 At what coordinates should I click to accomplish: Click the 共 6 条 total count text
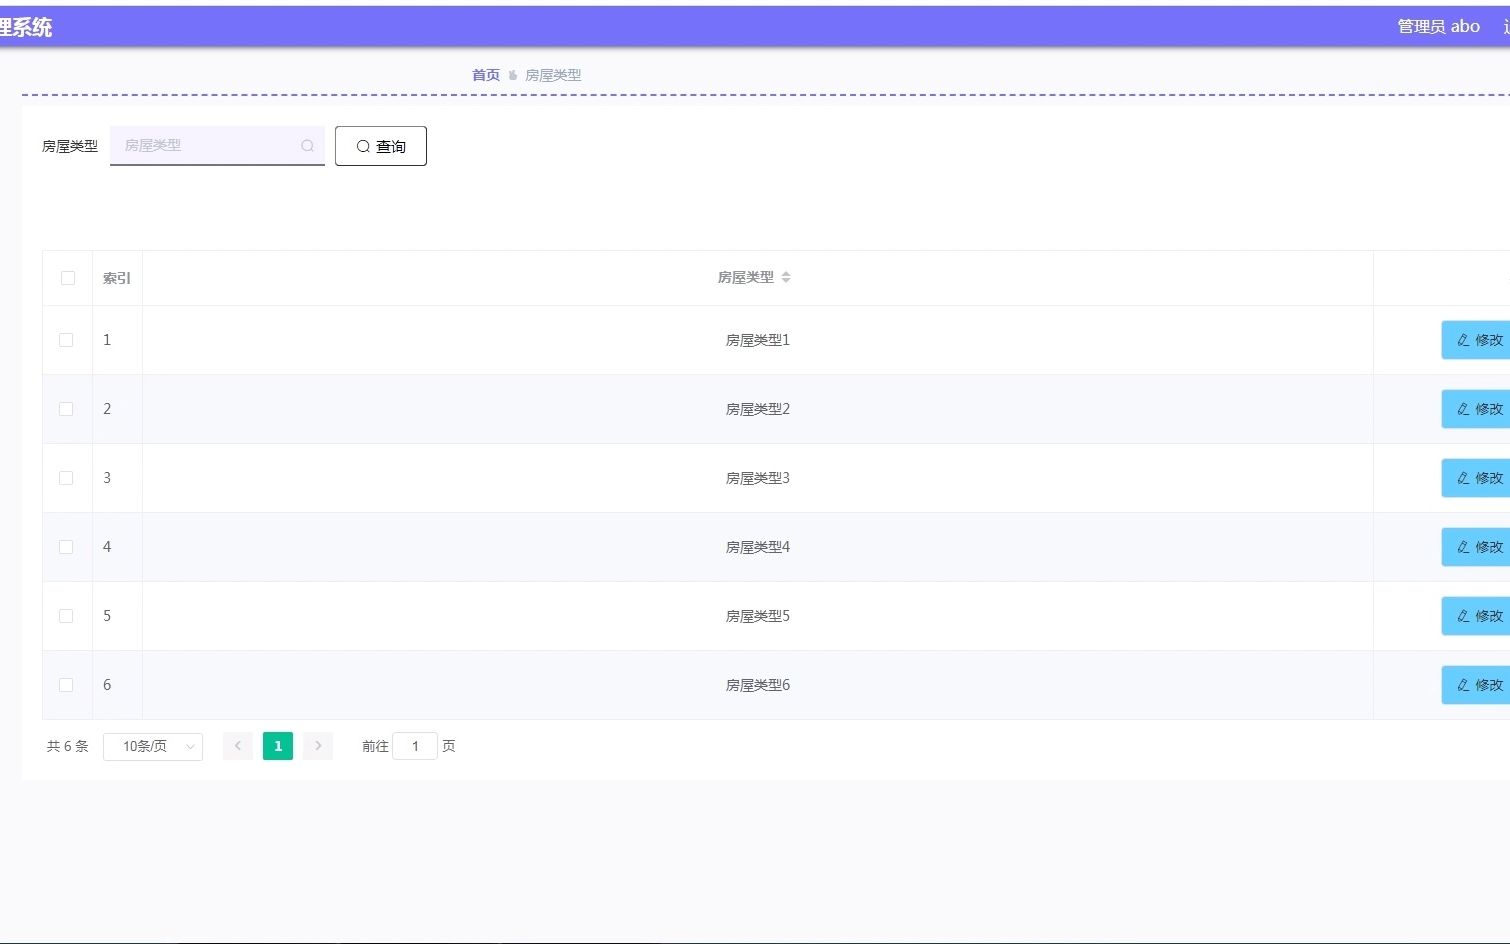pos(68,746)
